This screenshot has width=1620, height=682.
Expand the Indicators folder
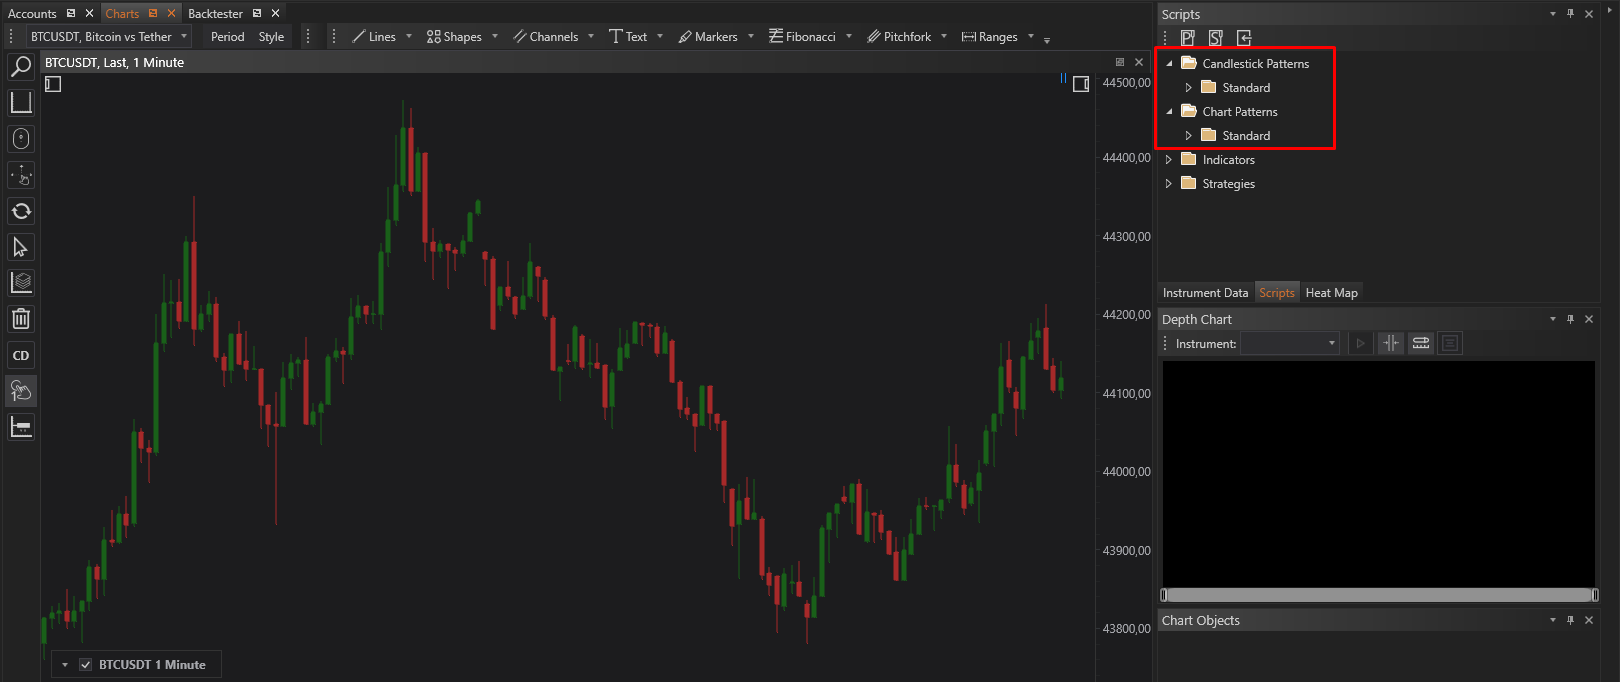(1169, 160)
